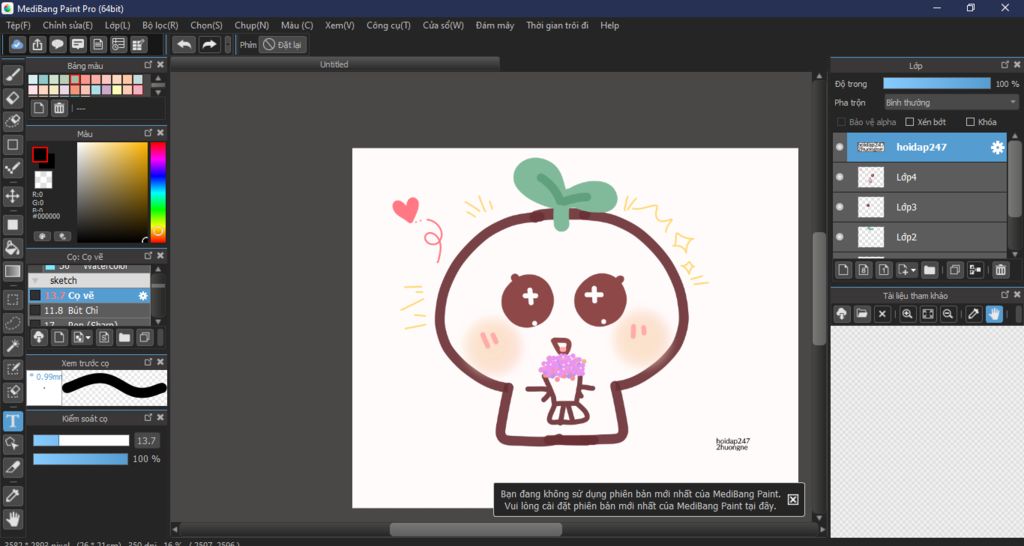Toggle the Bảo vệ alpha checkbox
The image size is (1024, 546).
841,122
